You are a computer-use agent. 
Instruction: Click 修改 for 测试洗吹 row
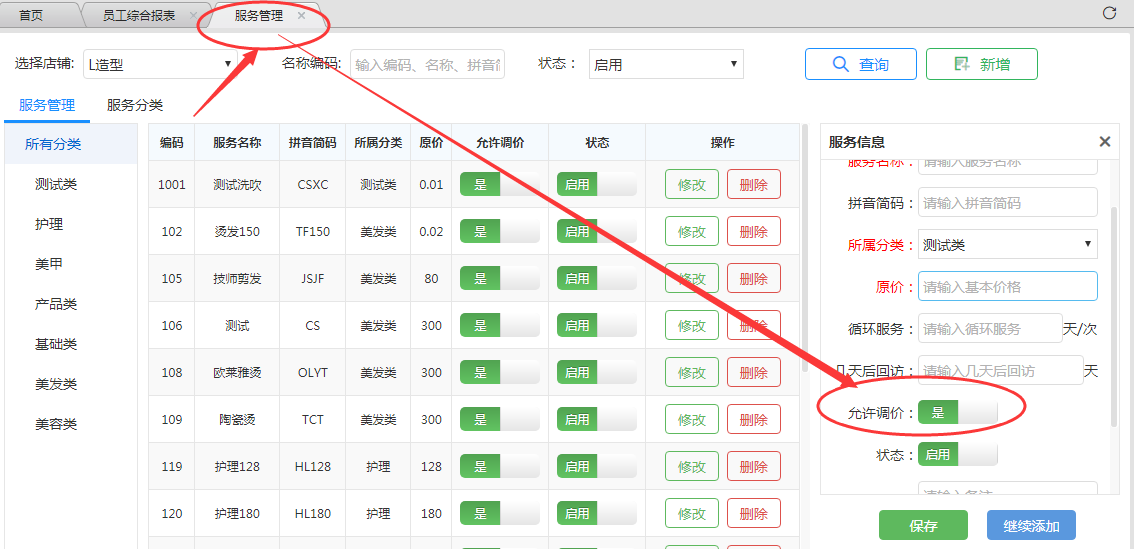(x=691, y=184)
